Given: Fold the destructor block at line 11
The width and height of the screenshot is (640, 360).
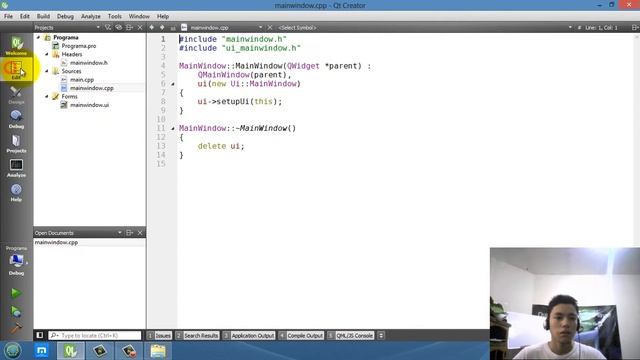Looking at the screenshot, I should point(173,128).
